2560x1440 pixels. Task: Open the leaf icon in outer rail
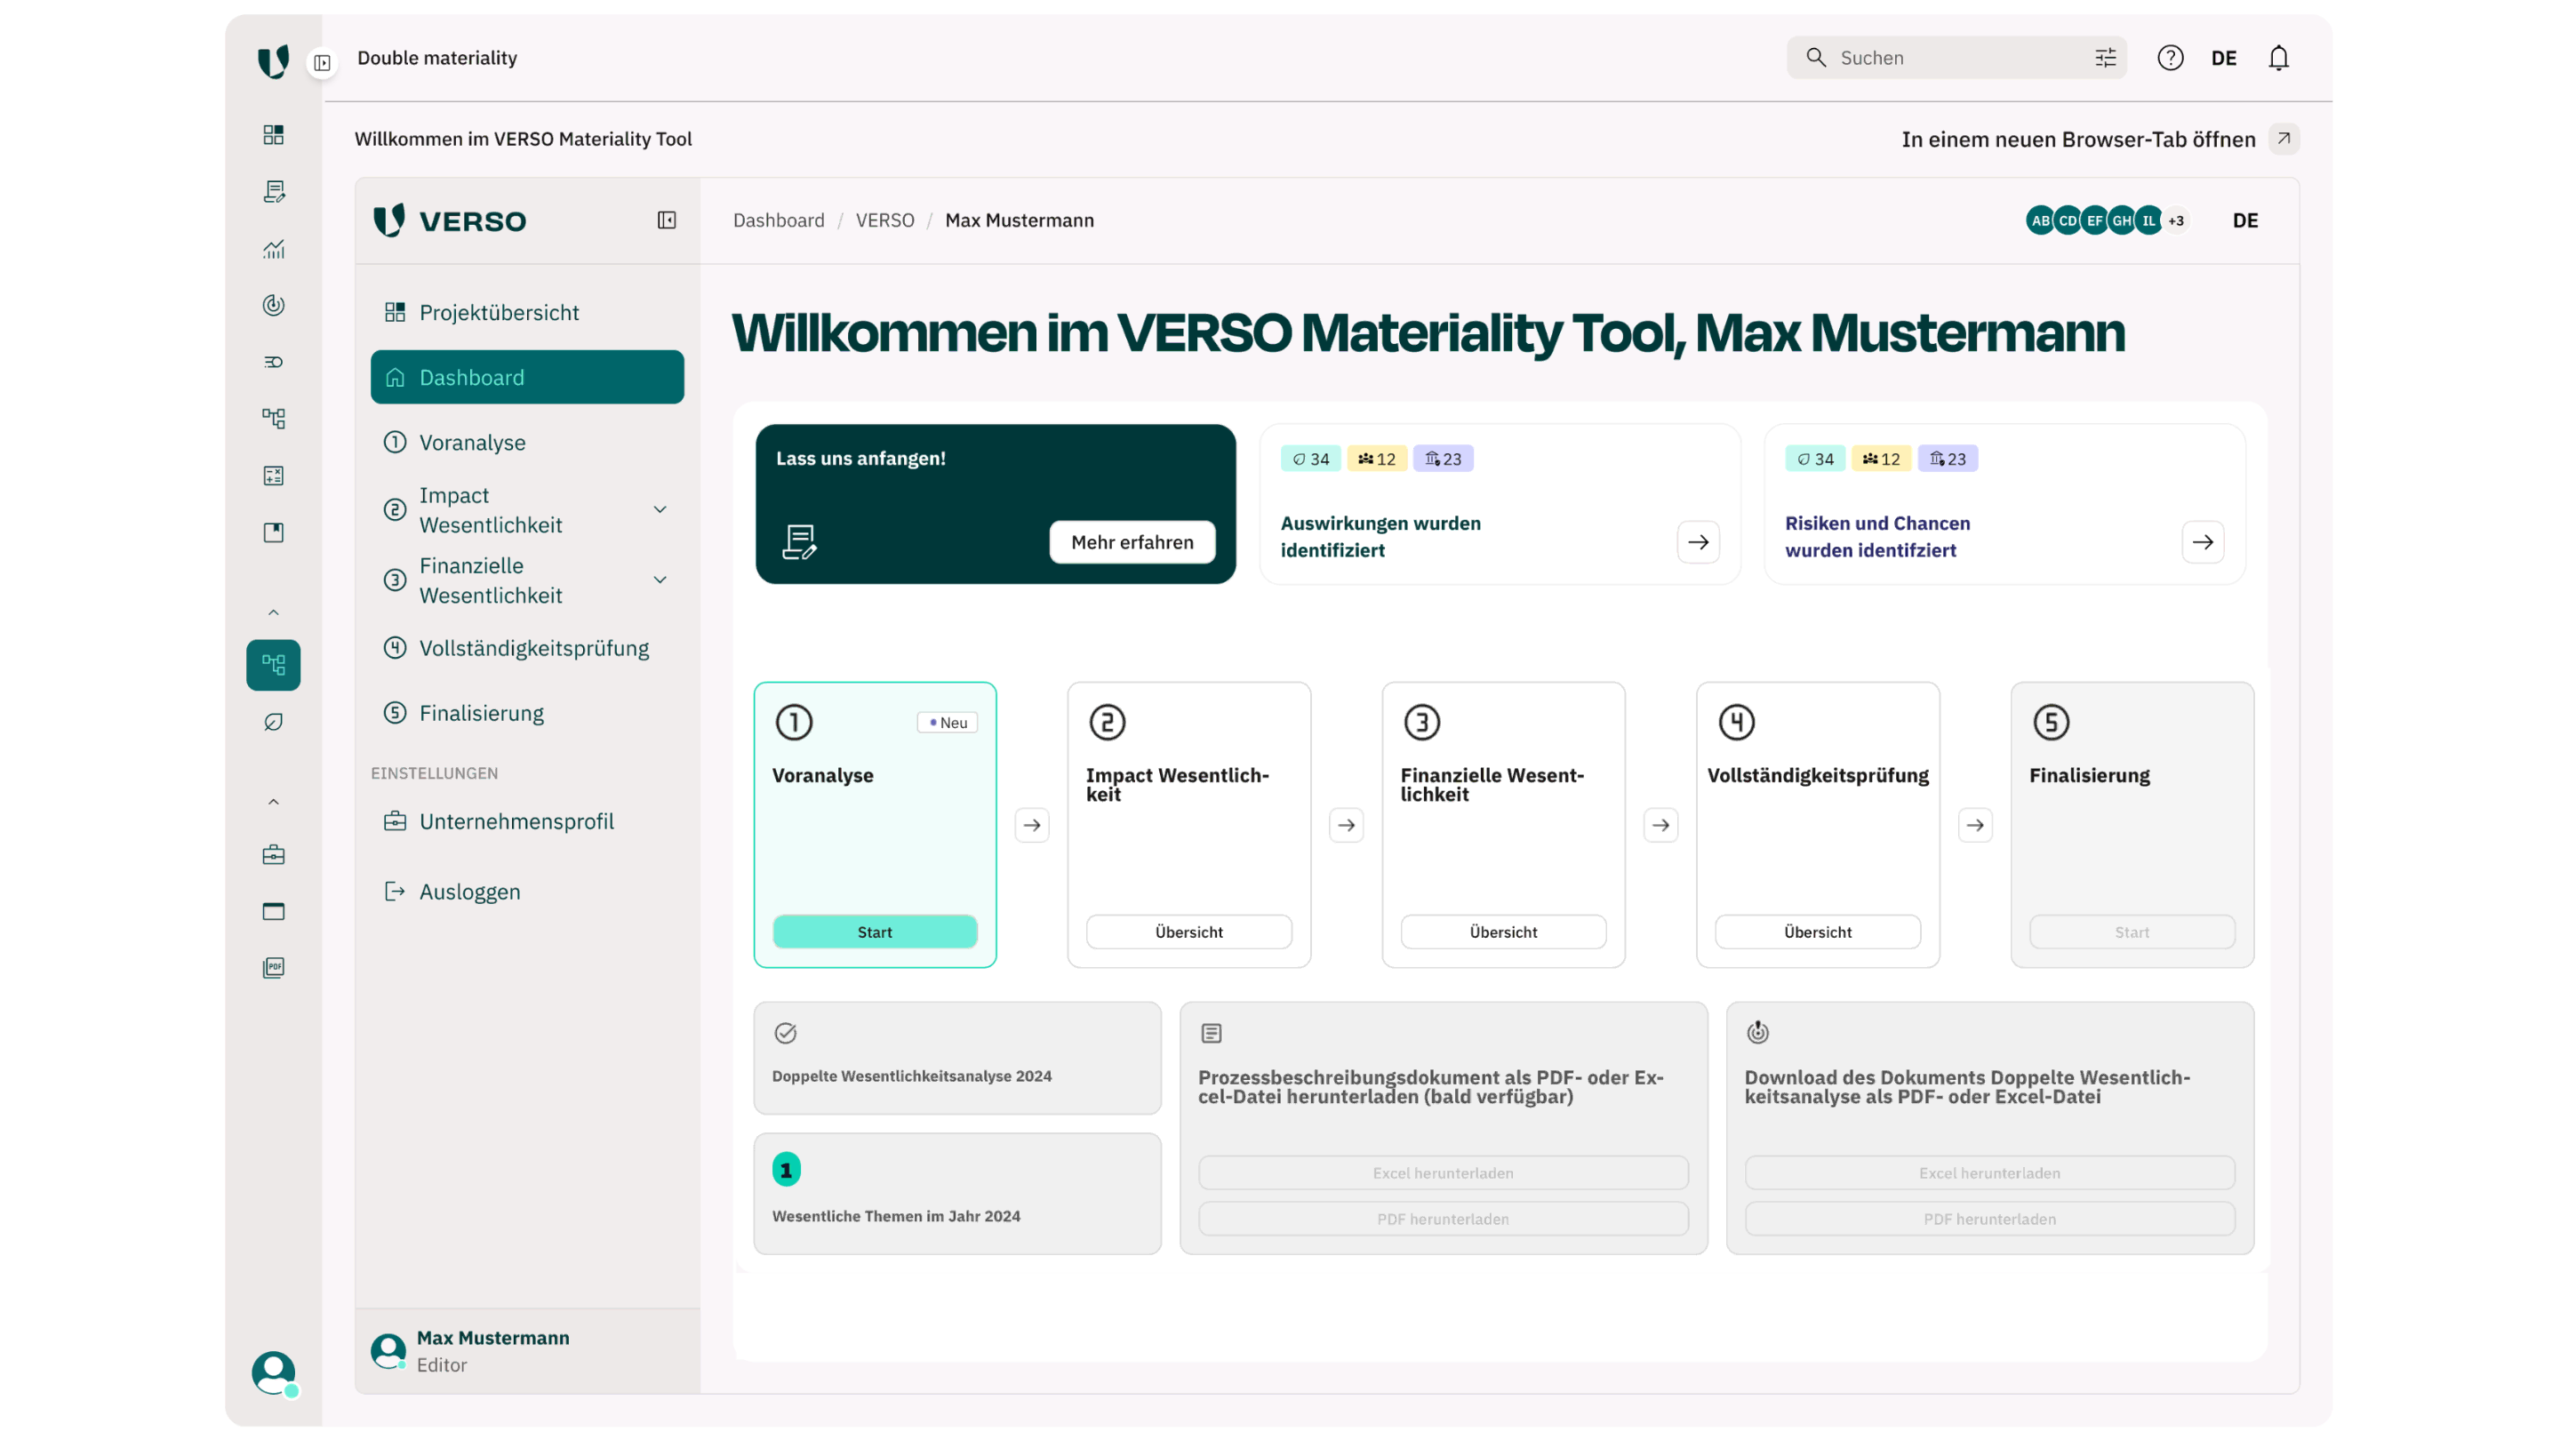(x=273, y=721)
